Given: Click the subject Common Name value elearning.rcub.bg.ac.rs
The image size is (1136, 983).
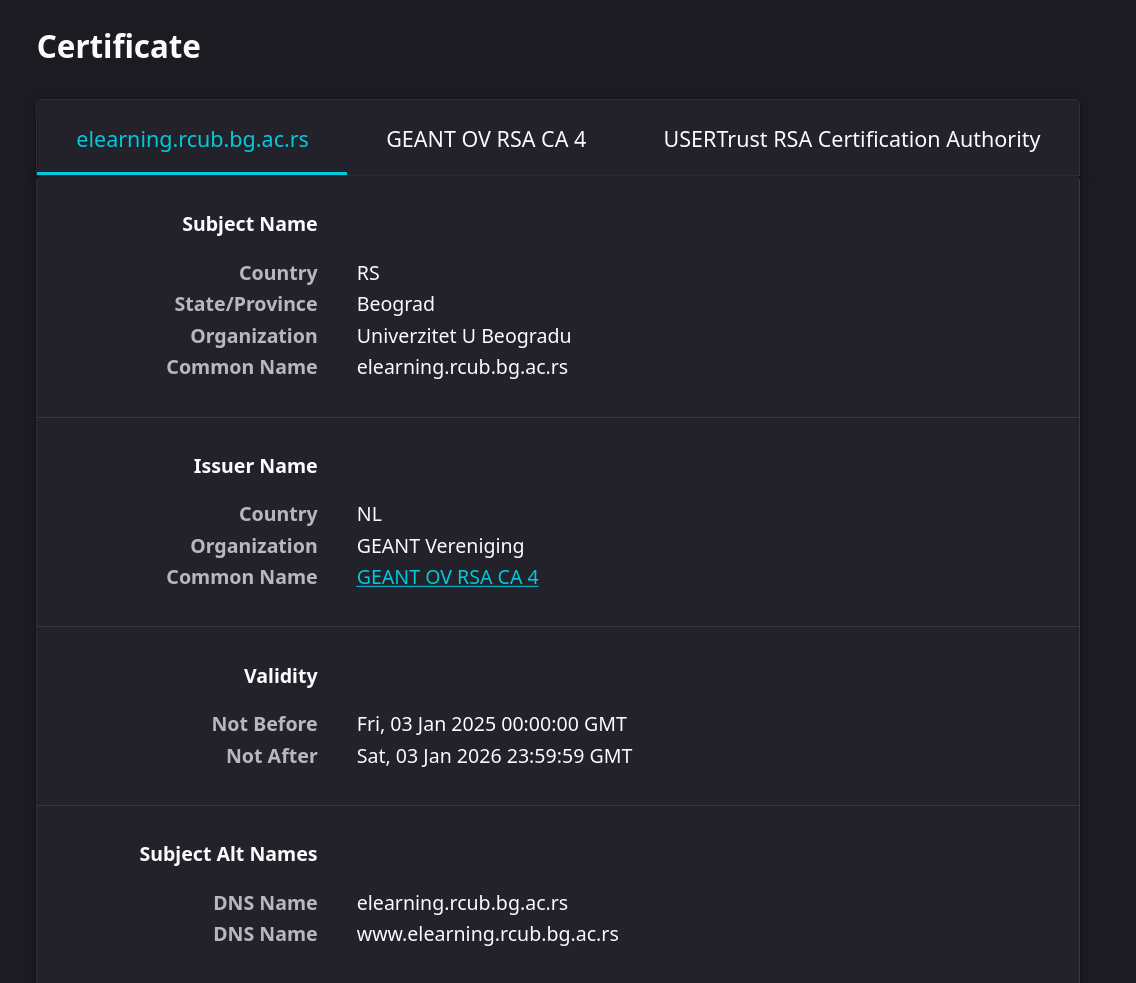Looking at the screenshot, I should click(x=462, y=367).
